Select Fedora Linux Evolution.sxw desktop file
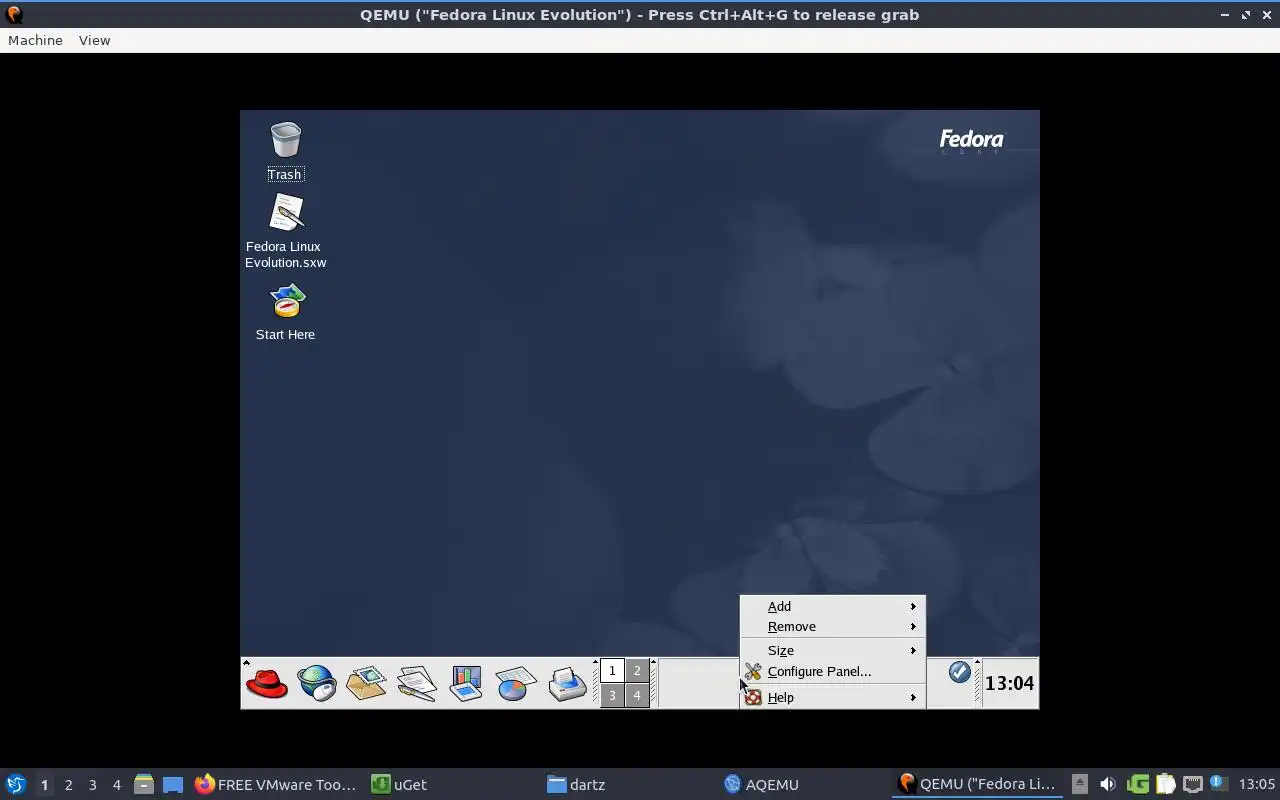This screenshot has height=800, width=1280. click(x=286, y=231)
